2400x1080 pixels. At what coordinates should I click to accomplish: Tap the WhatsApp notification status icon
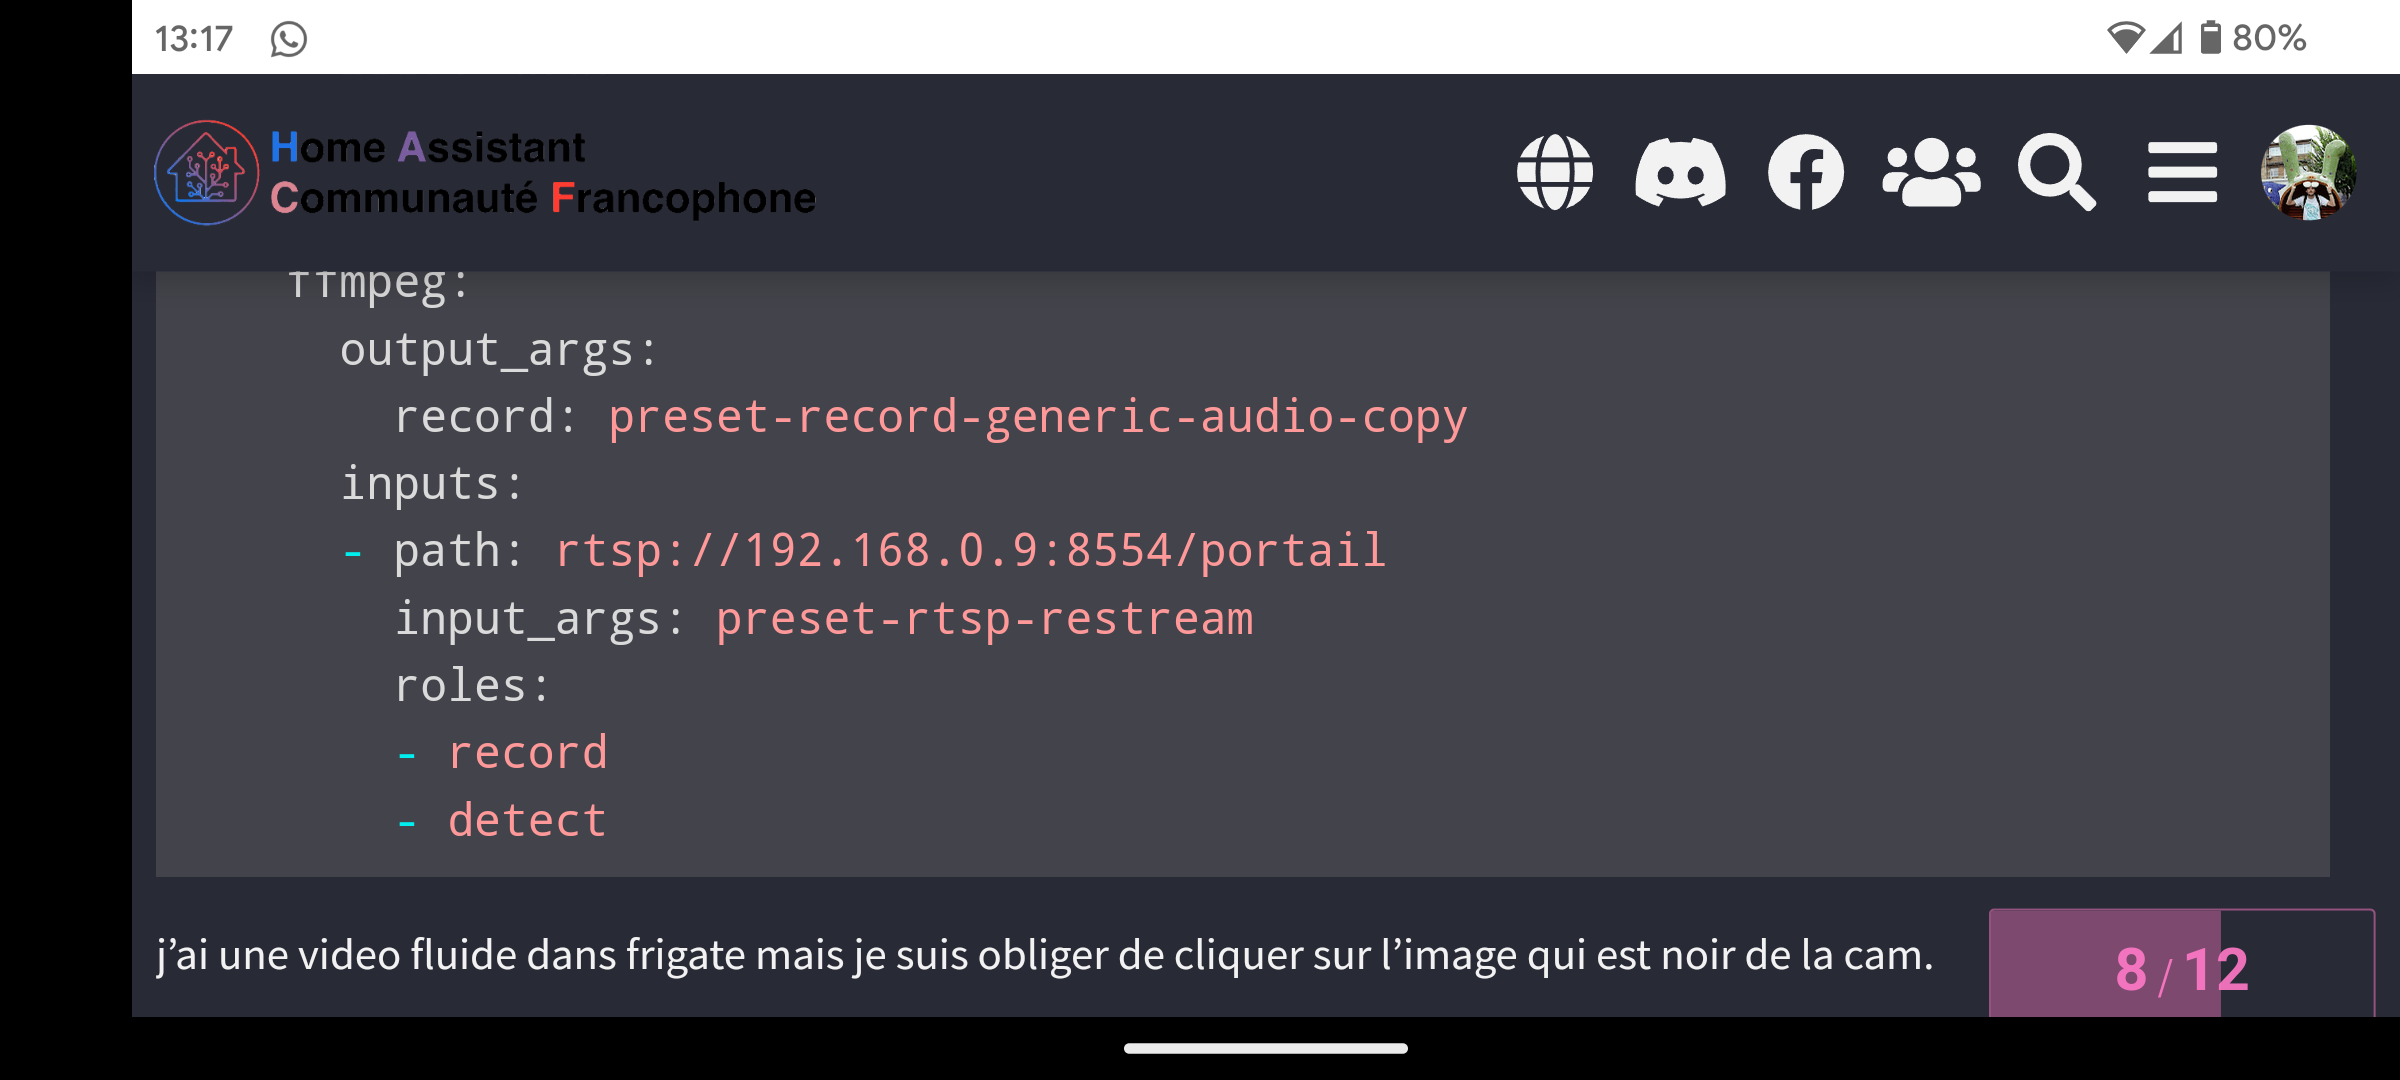(288, 39)
